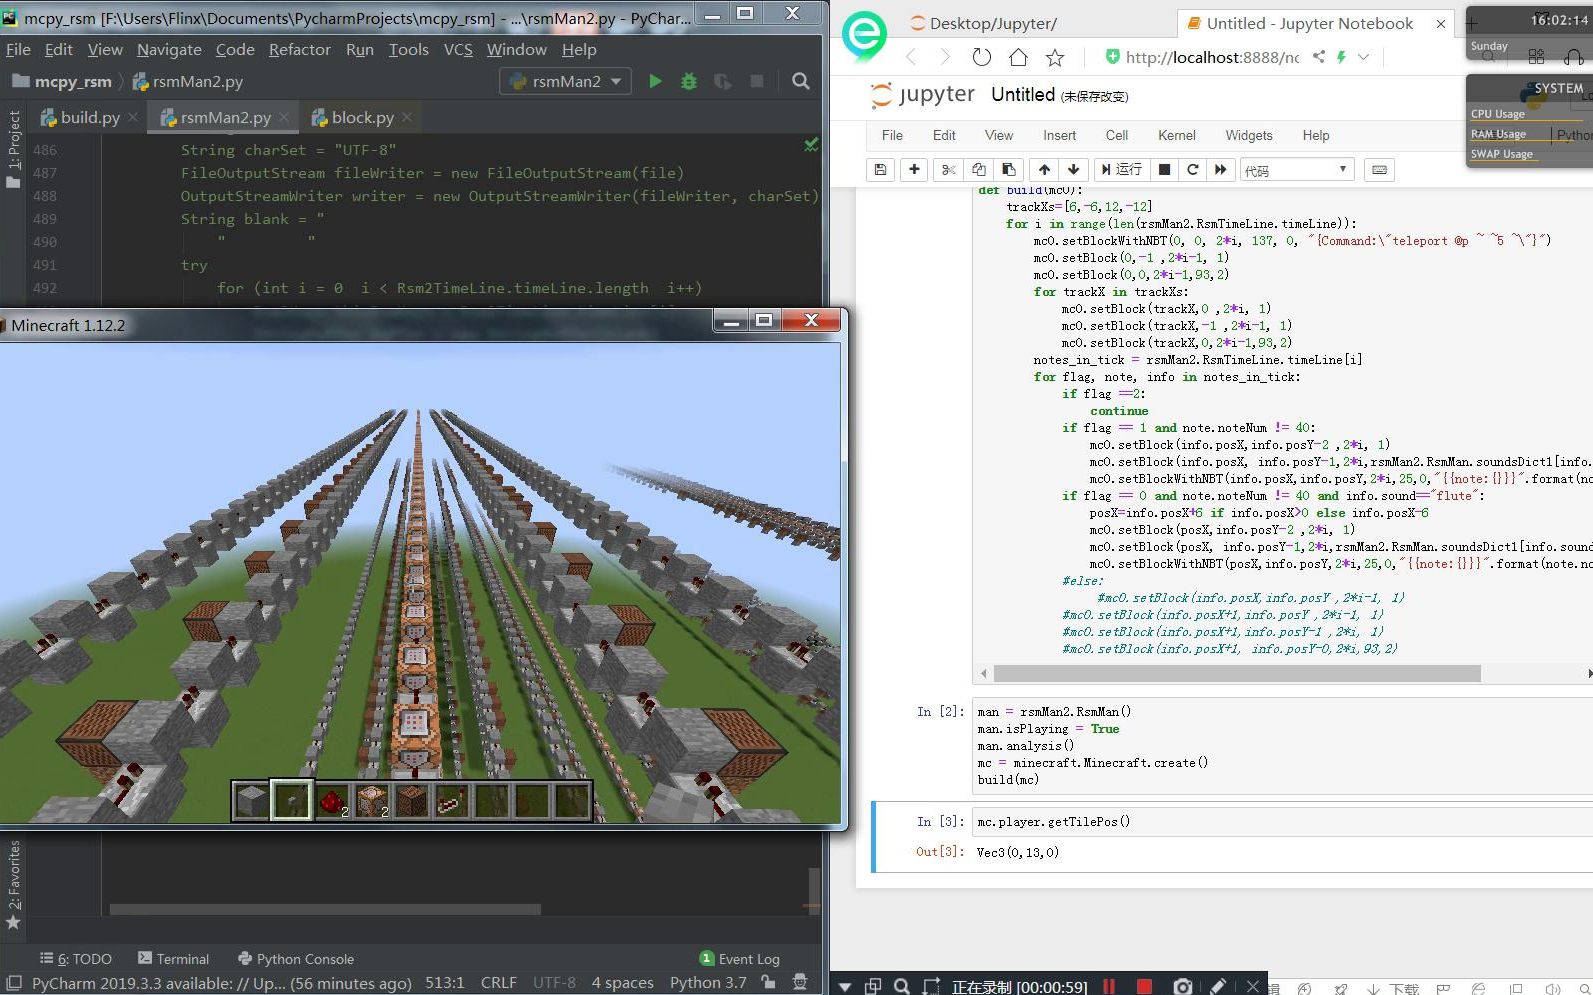Screen dimensions: 1593x995
Task: Open the UTF-8 encoding selector in status bar
Action: coord(554,983)
